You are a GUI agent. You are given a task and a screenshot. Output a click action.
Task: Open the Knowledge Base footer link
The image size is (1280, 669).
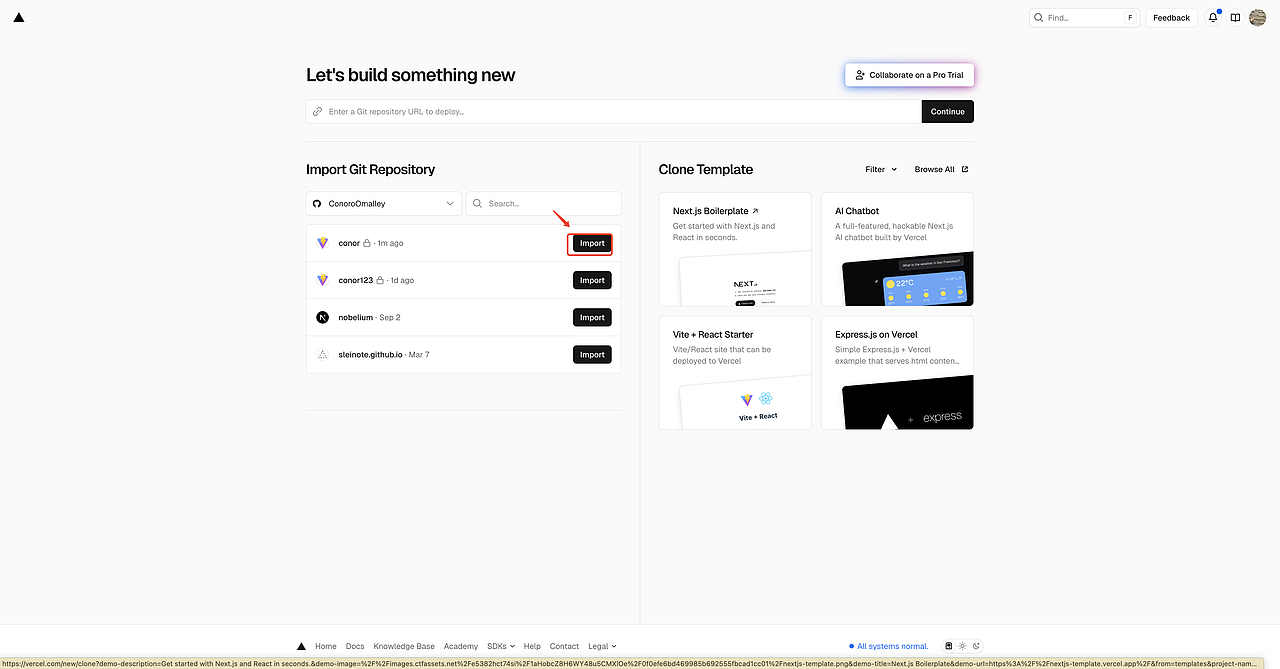[x=404, y=646]
